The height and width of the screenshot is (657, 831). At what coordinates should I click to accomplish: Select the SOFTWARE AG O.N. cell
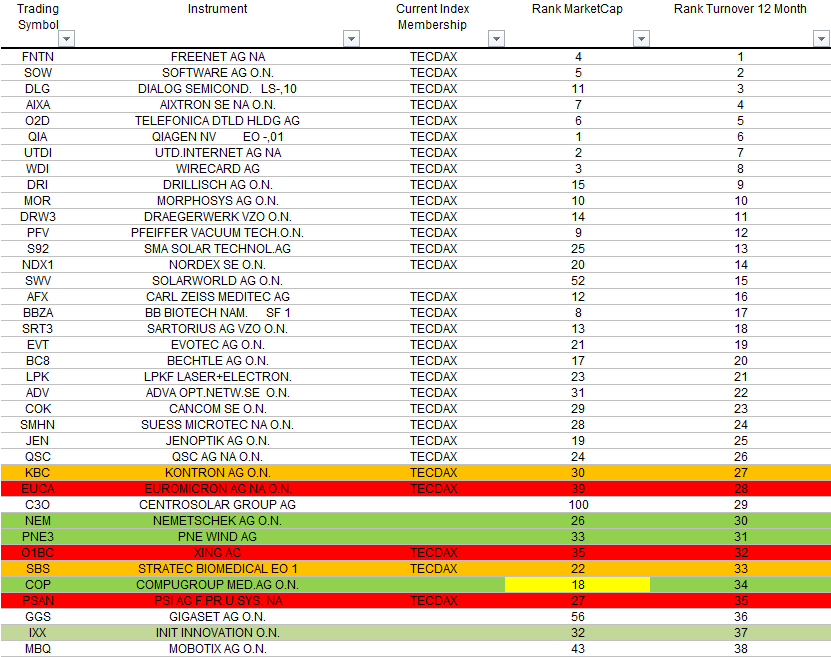pyautogui.click(x=218, y=73)
